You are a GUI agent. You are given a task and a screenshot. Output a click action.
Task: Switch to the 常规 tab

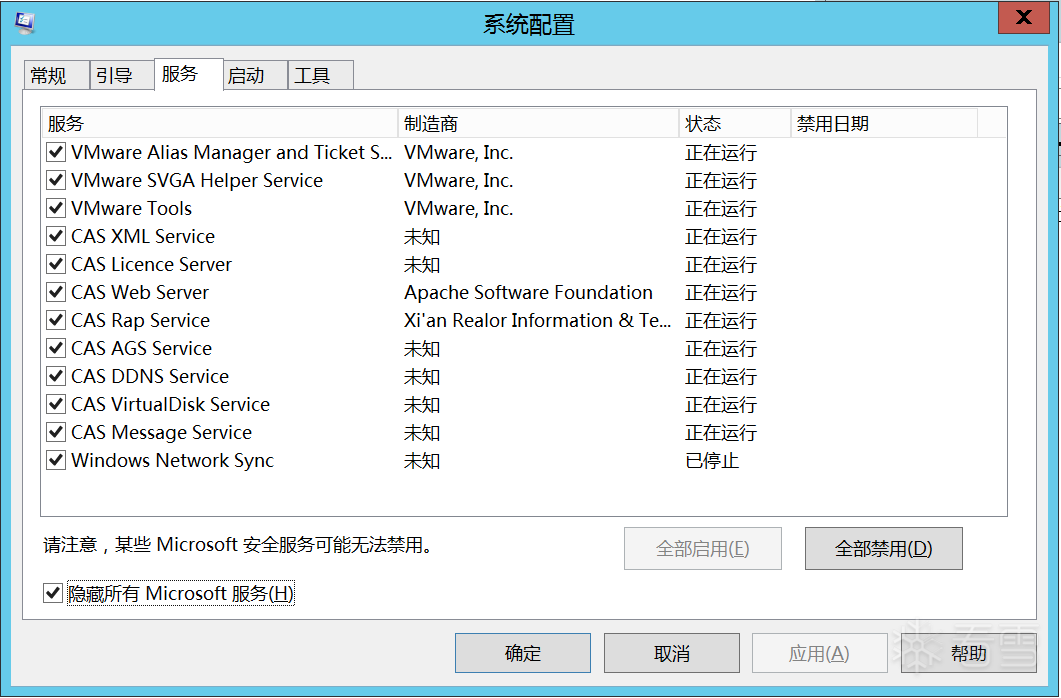[48, 76]
